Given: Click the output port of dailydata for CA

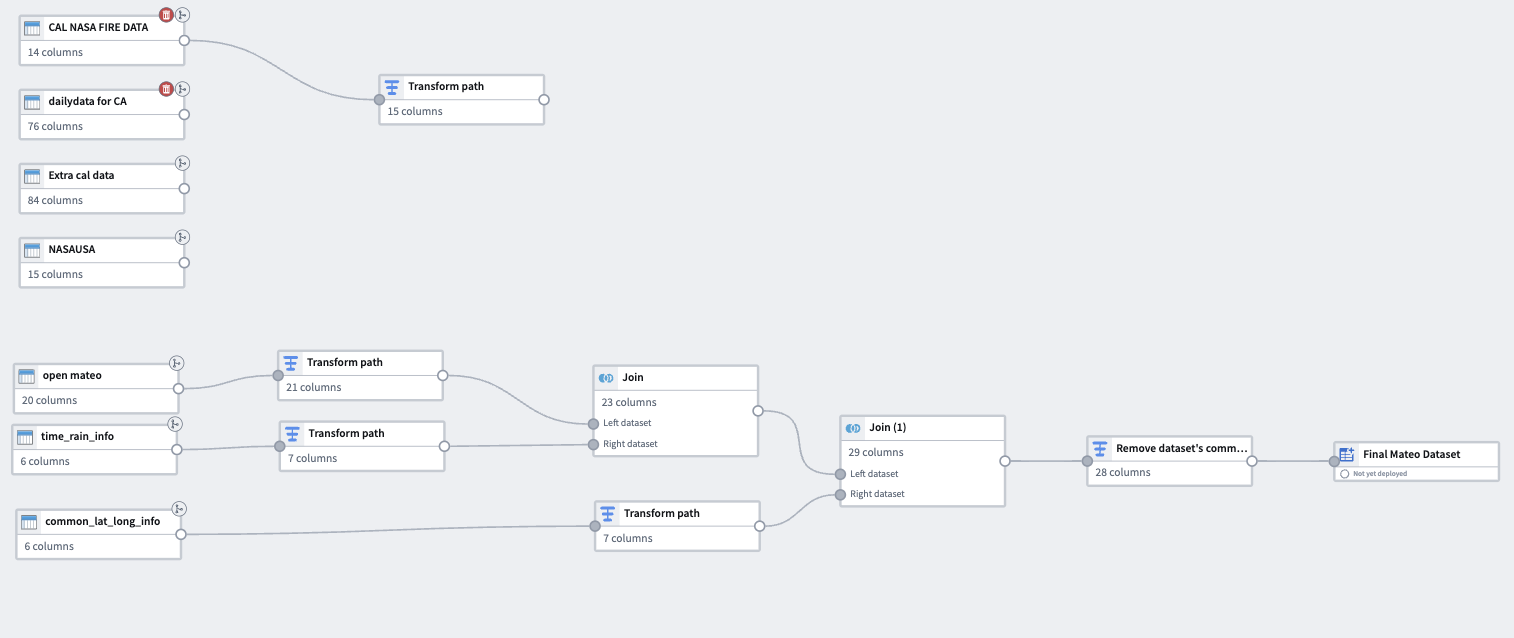Looking at the screenshot, I should 184,114.
